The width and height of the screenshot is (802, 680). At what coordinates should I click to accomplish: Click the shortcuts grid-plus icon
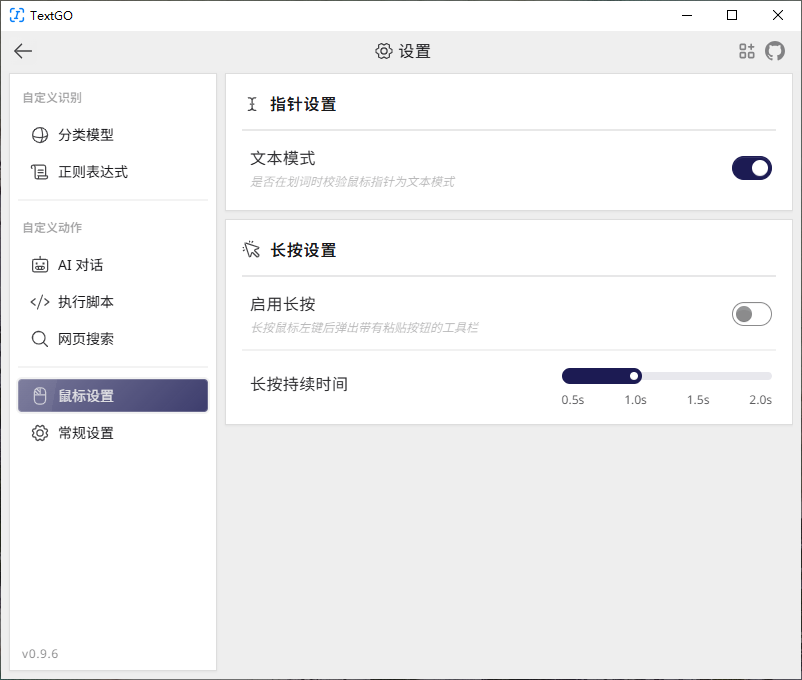(747, 51)
